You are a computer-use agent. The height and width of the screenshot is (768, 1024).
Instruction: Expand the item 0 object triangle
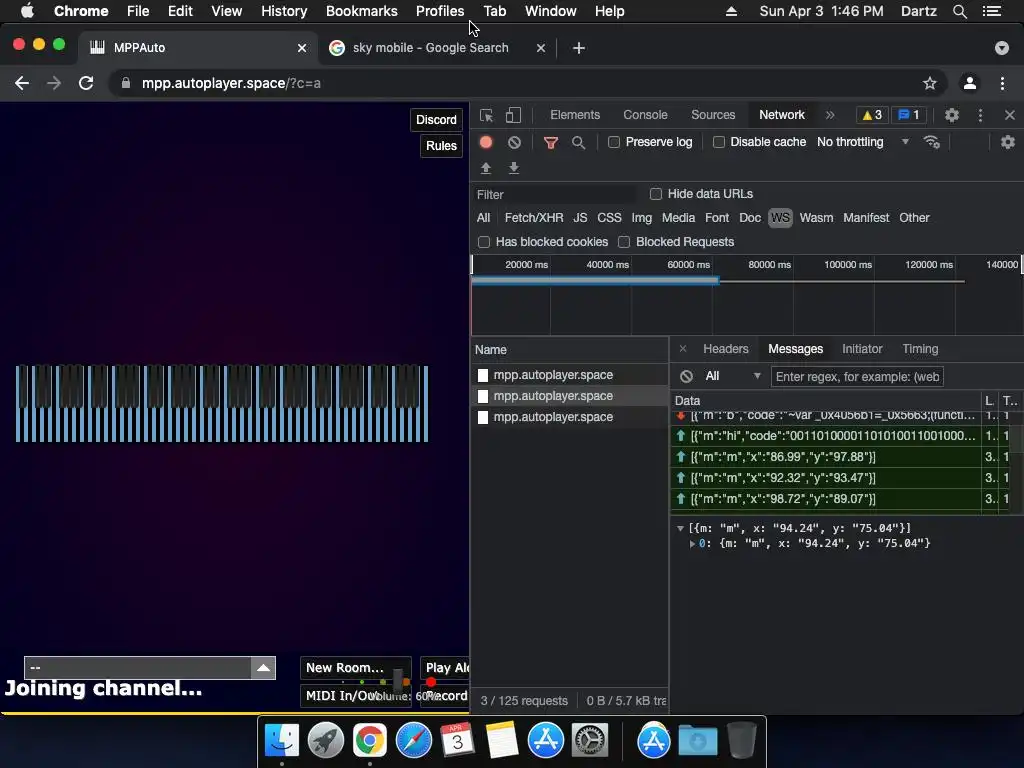coord(692,543)
